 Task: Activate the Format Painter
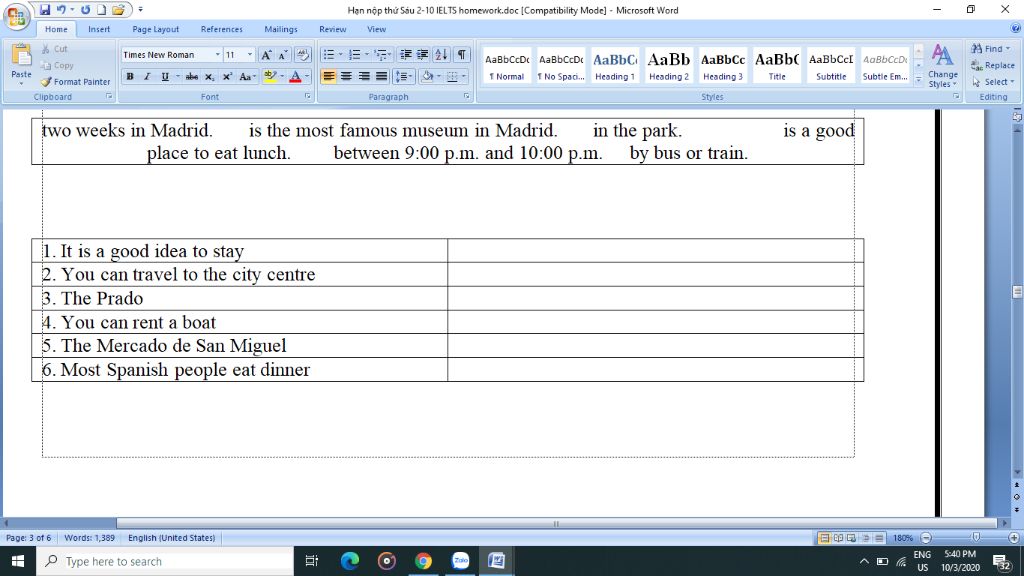(x=75, y=82)
